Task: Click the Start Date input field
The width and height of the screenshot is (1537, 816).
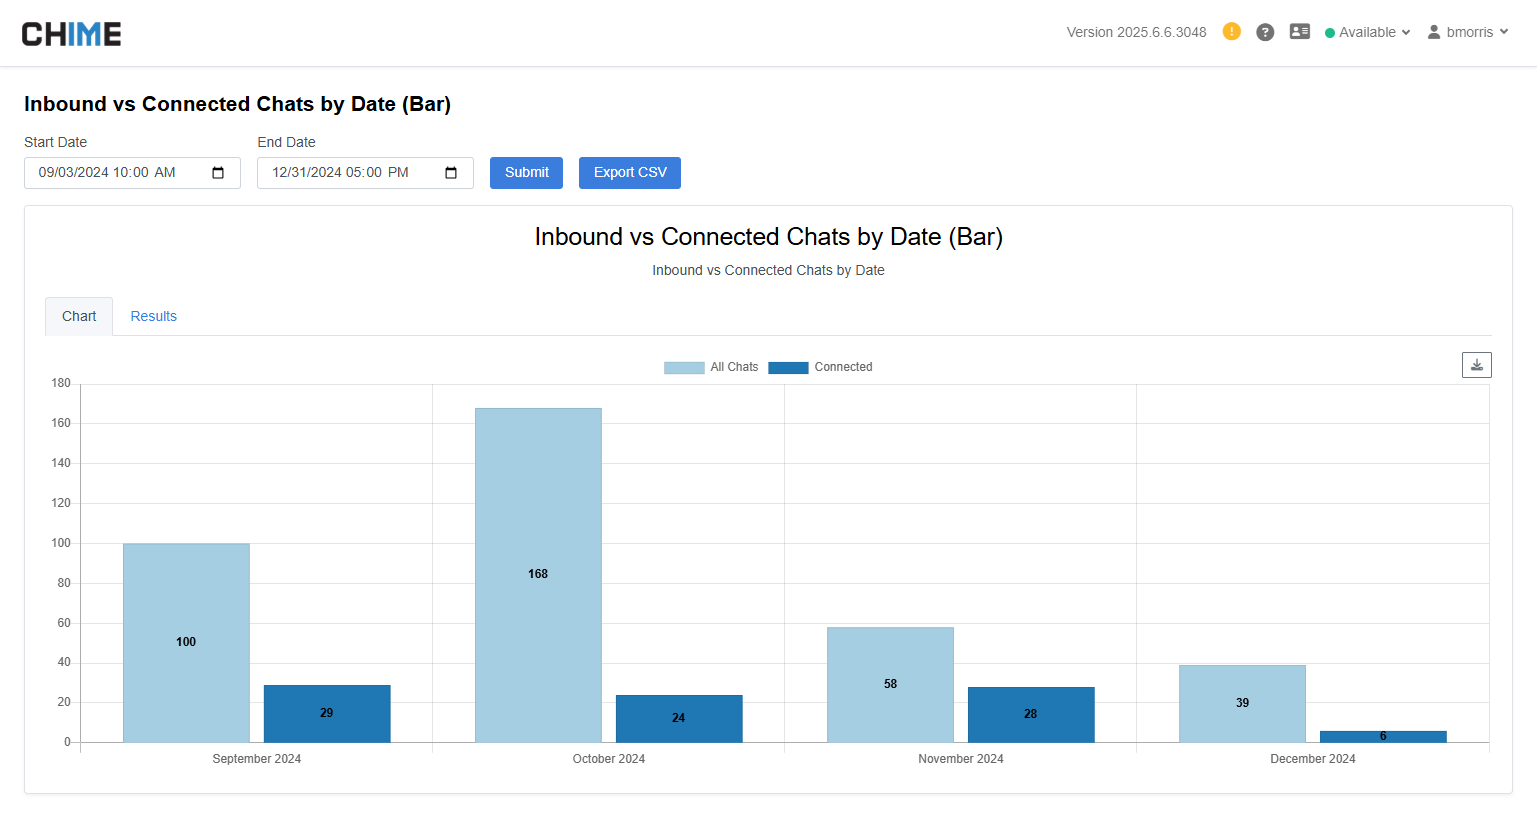Action: click(x=132, y=173)
